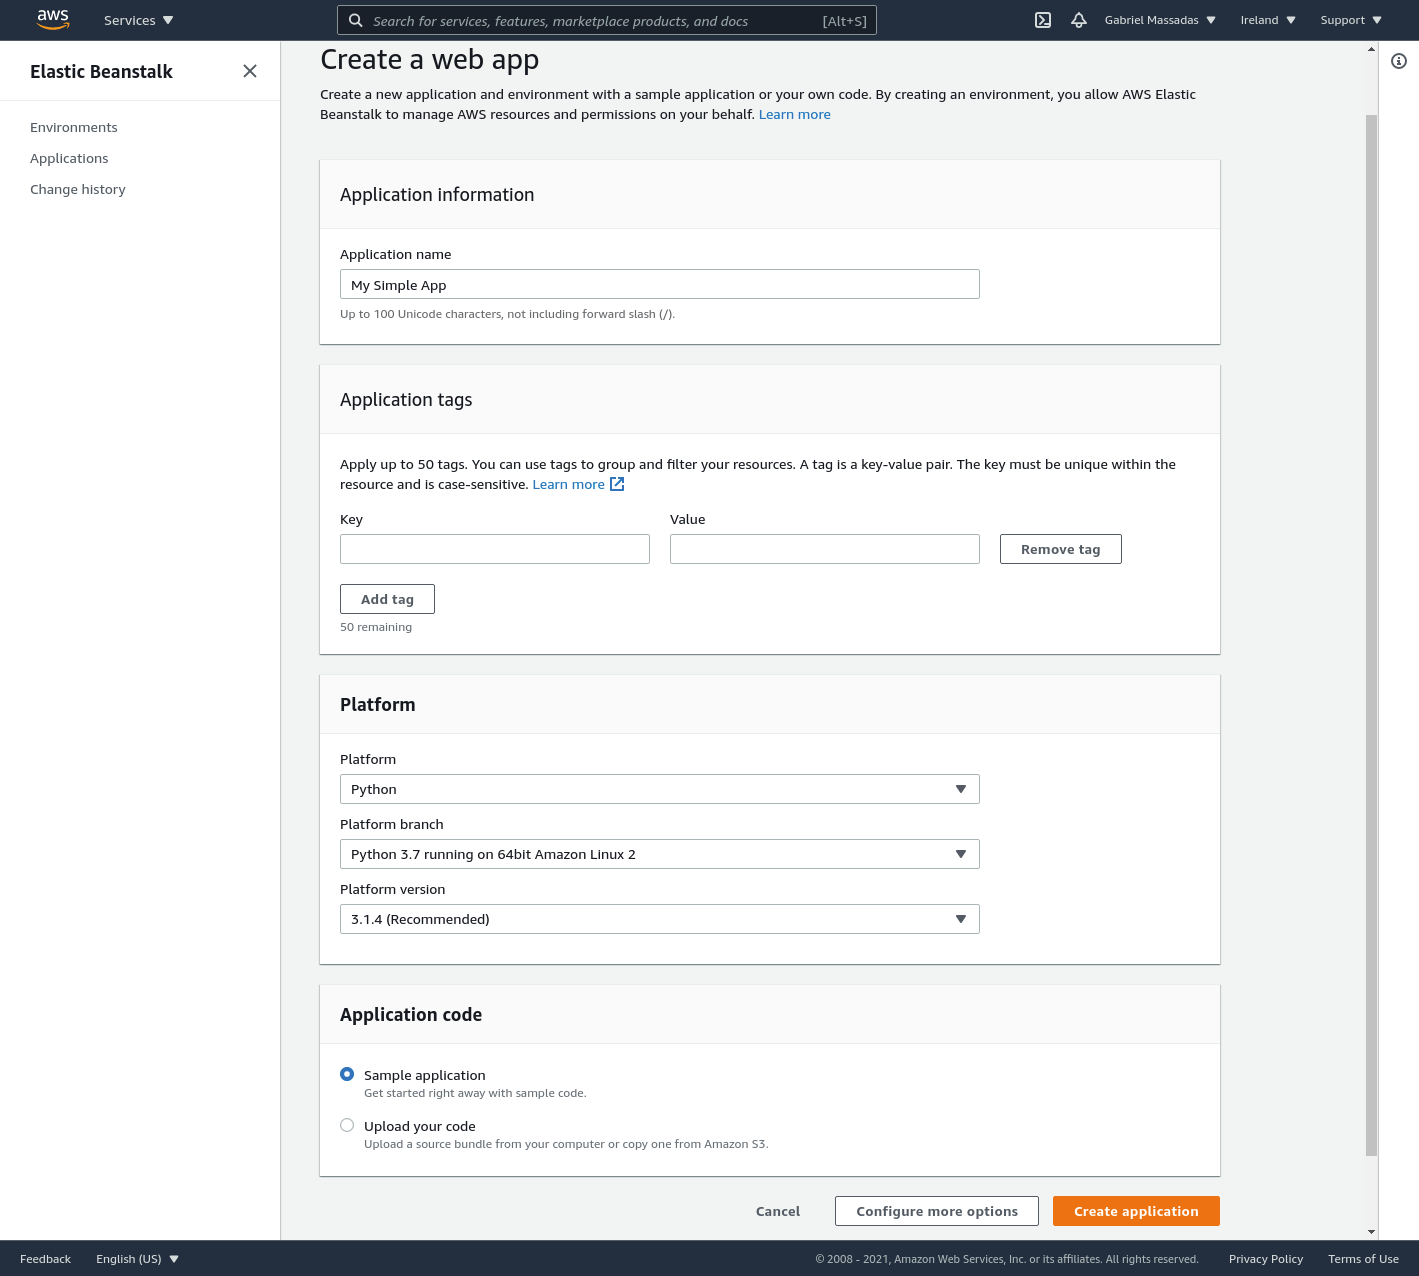The width and height of the screenshot is (1419, 1276).
Task: Click the search magnifier icon
Action: click(356, 20)
